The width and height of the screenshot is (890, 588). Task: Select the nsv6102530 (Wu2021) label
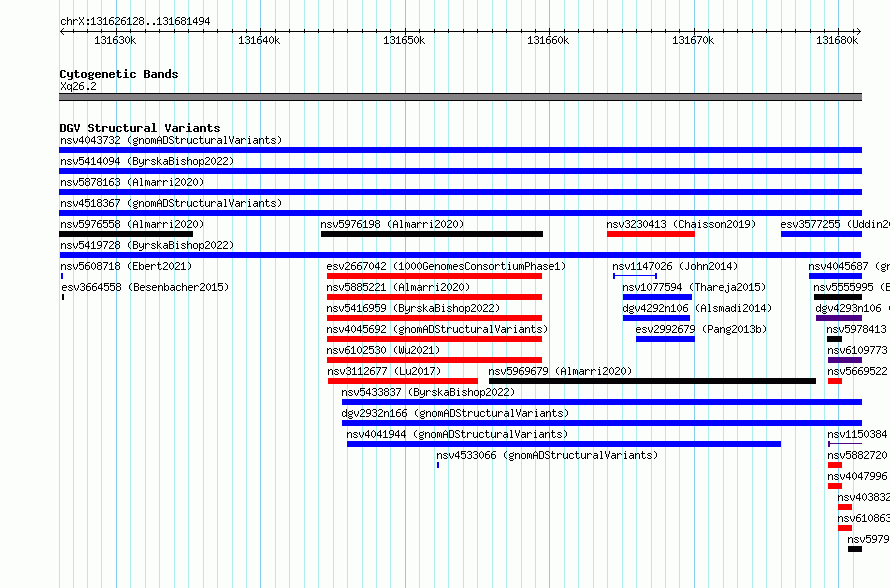click(x=383, y=350)
